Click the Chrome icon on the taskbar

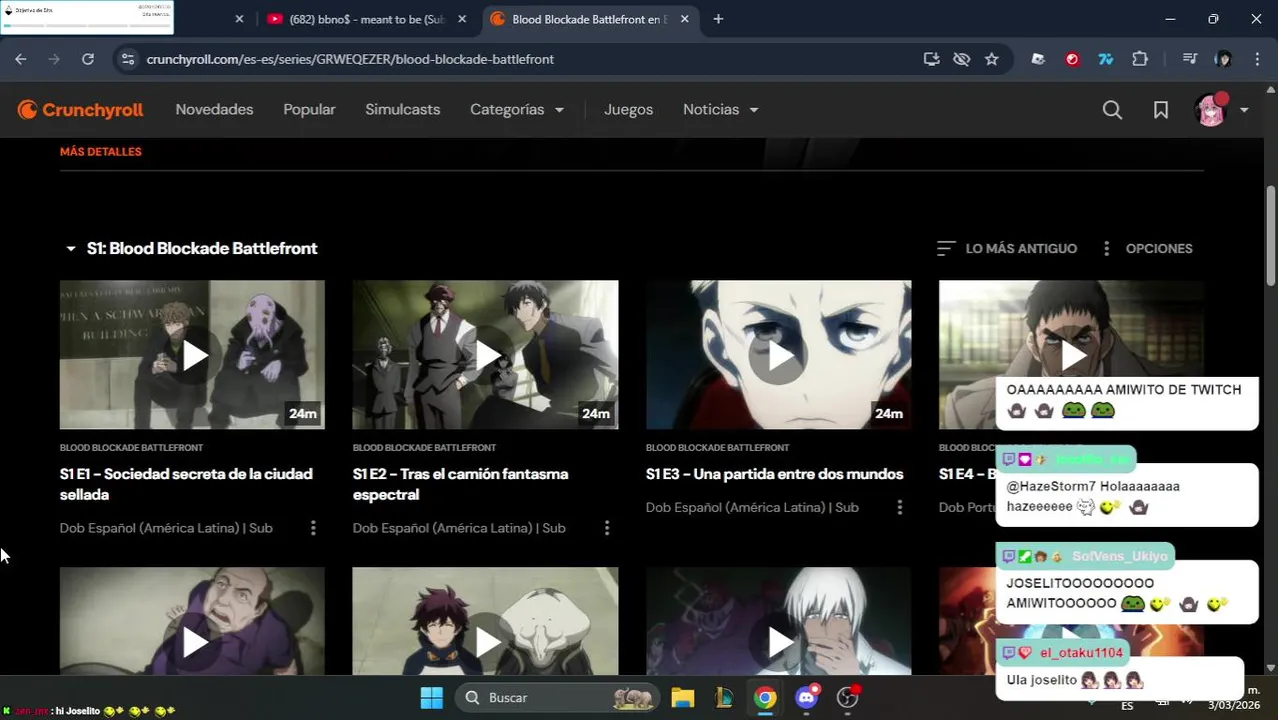[765, 698]
